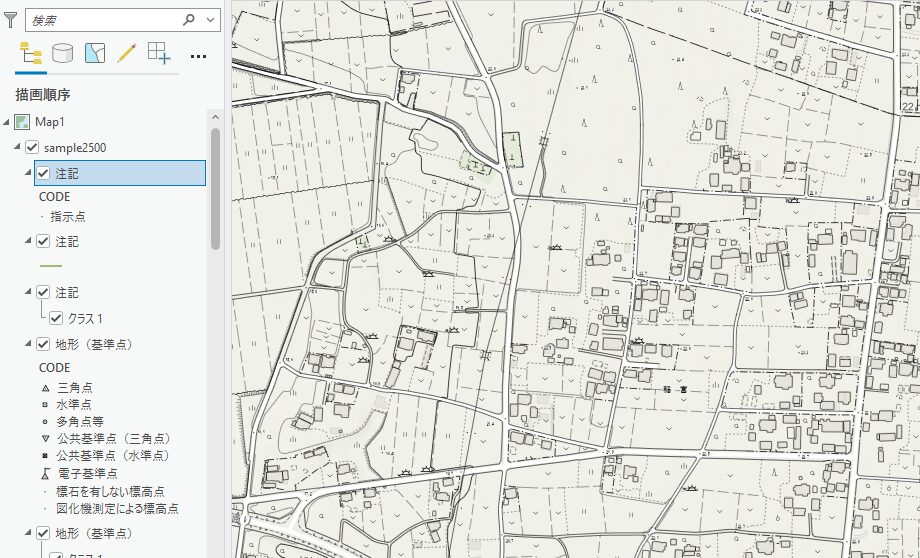
Task: Click the filter funnel icon
Action: [11, 19]
